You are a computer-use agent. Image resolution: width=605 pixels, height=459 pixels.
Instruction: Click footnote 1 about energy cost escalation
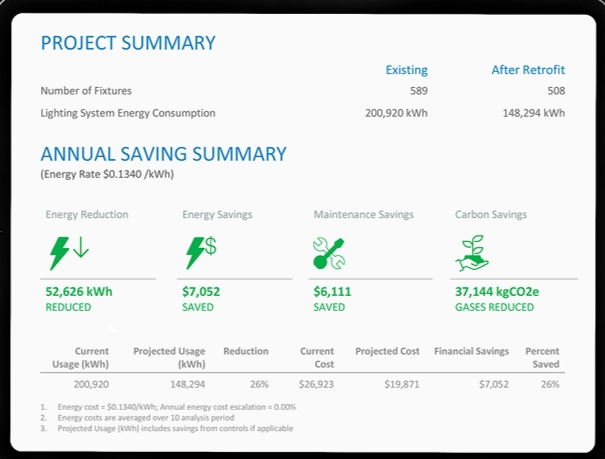pyautogui.click(x=168, y=407)
